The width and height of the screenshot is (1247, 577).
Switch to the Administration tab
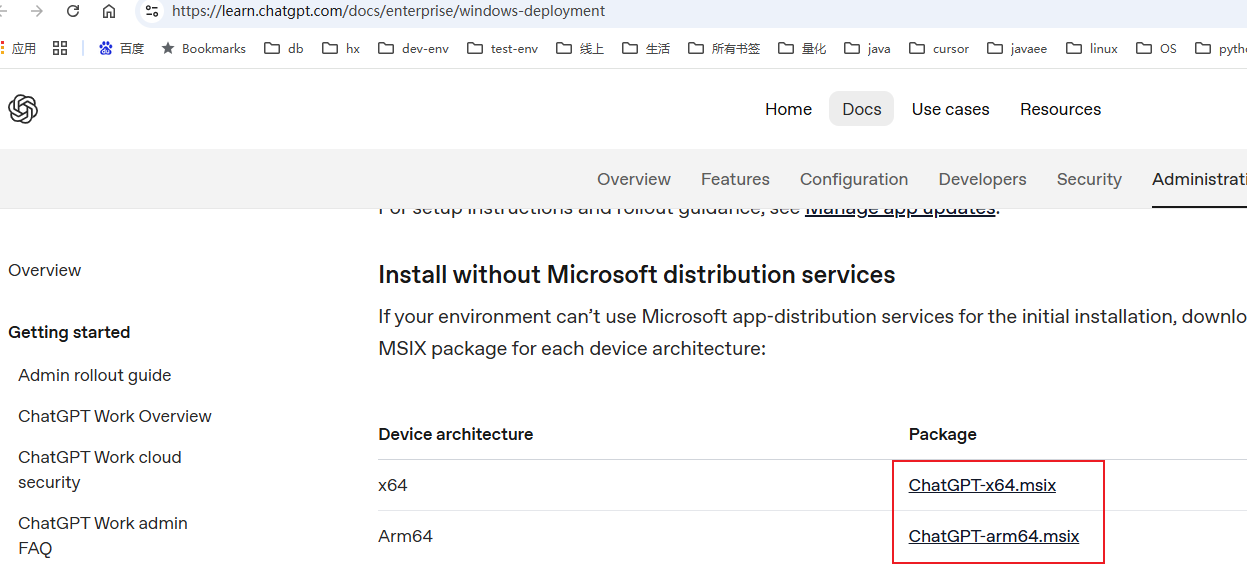(x=1199, y=179)
